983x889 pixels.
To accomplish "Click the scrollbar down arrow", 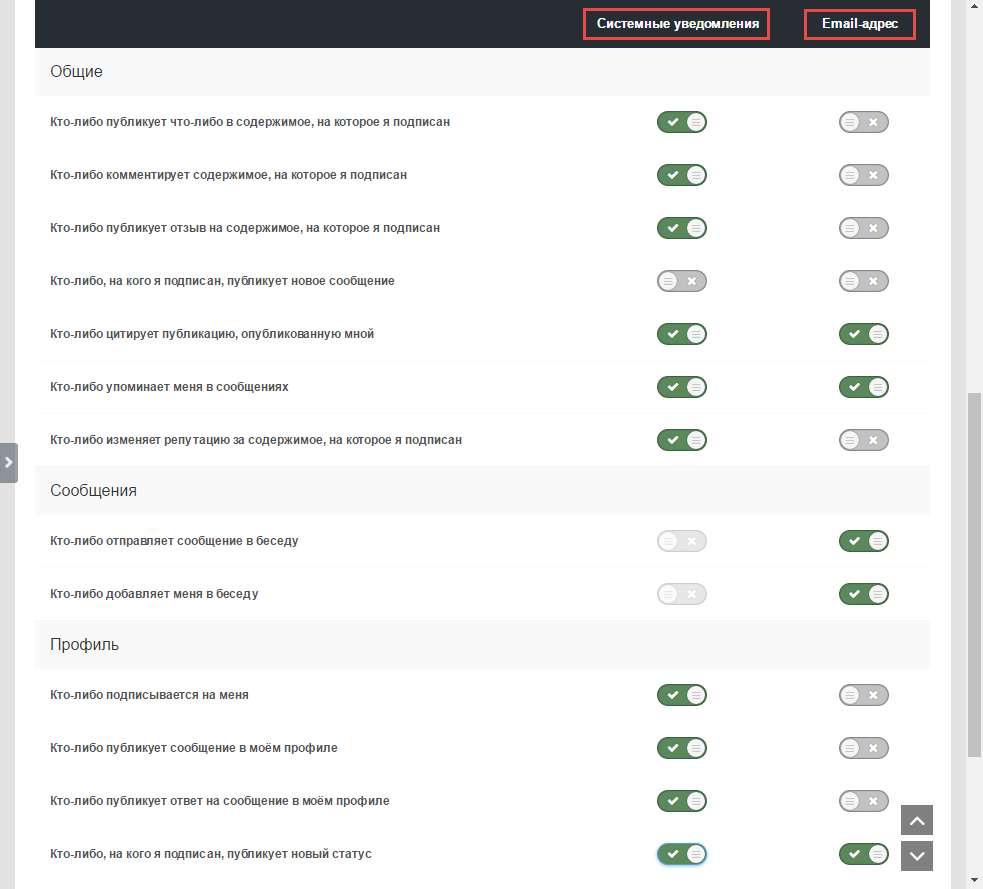I will pos(974,881).
